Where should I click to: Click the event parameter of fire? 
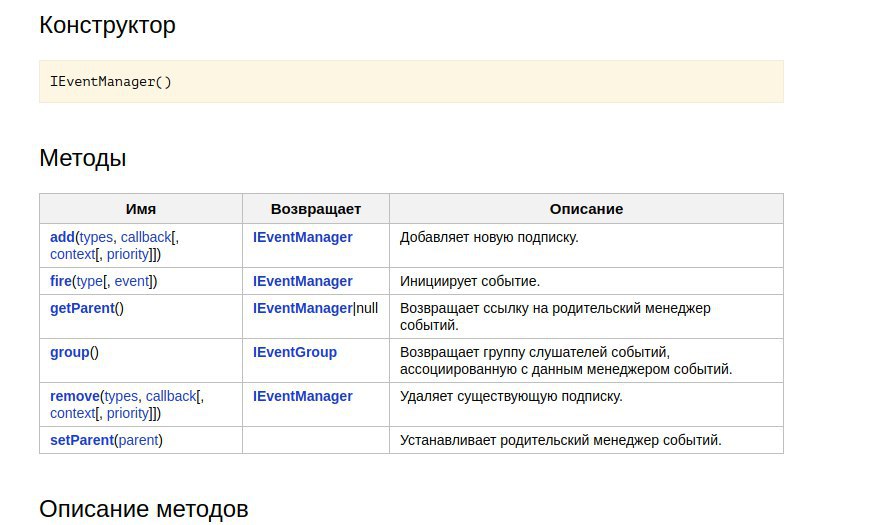pos(132,281)
